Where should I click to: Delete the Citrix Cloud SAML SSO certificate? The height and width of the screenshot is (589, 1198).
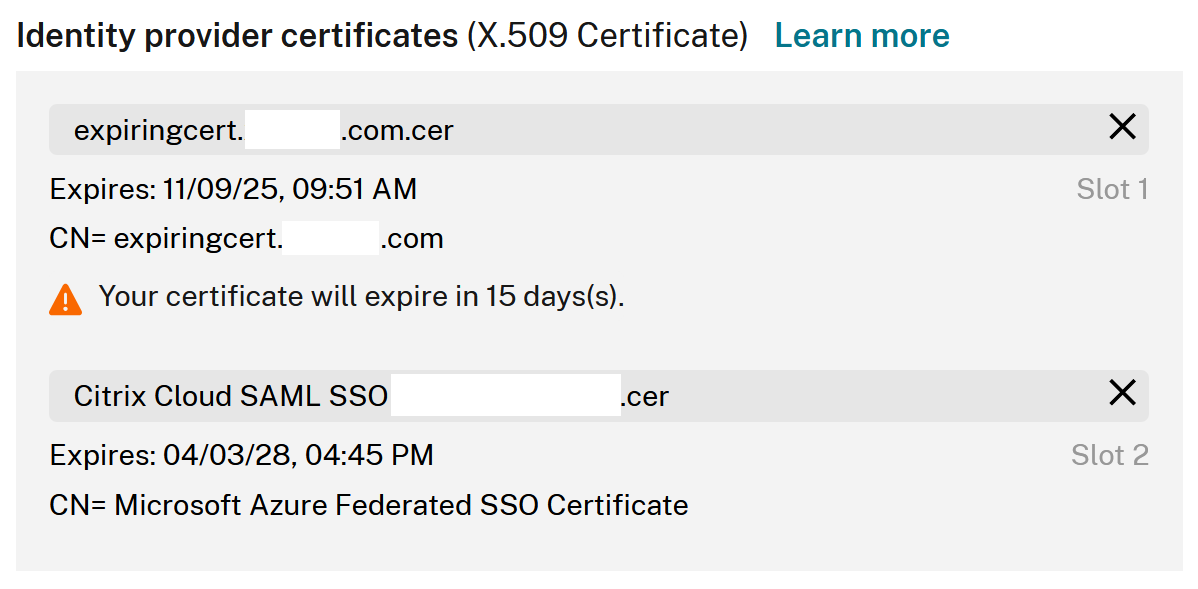point(1122,393)
